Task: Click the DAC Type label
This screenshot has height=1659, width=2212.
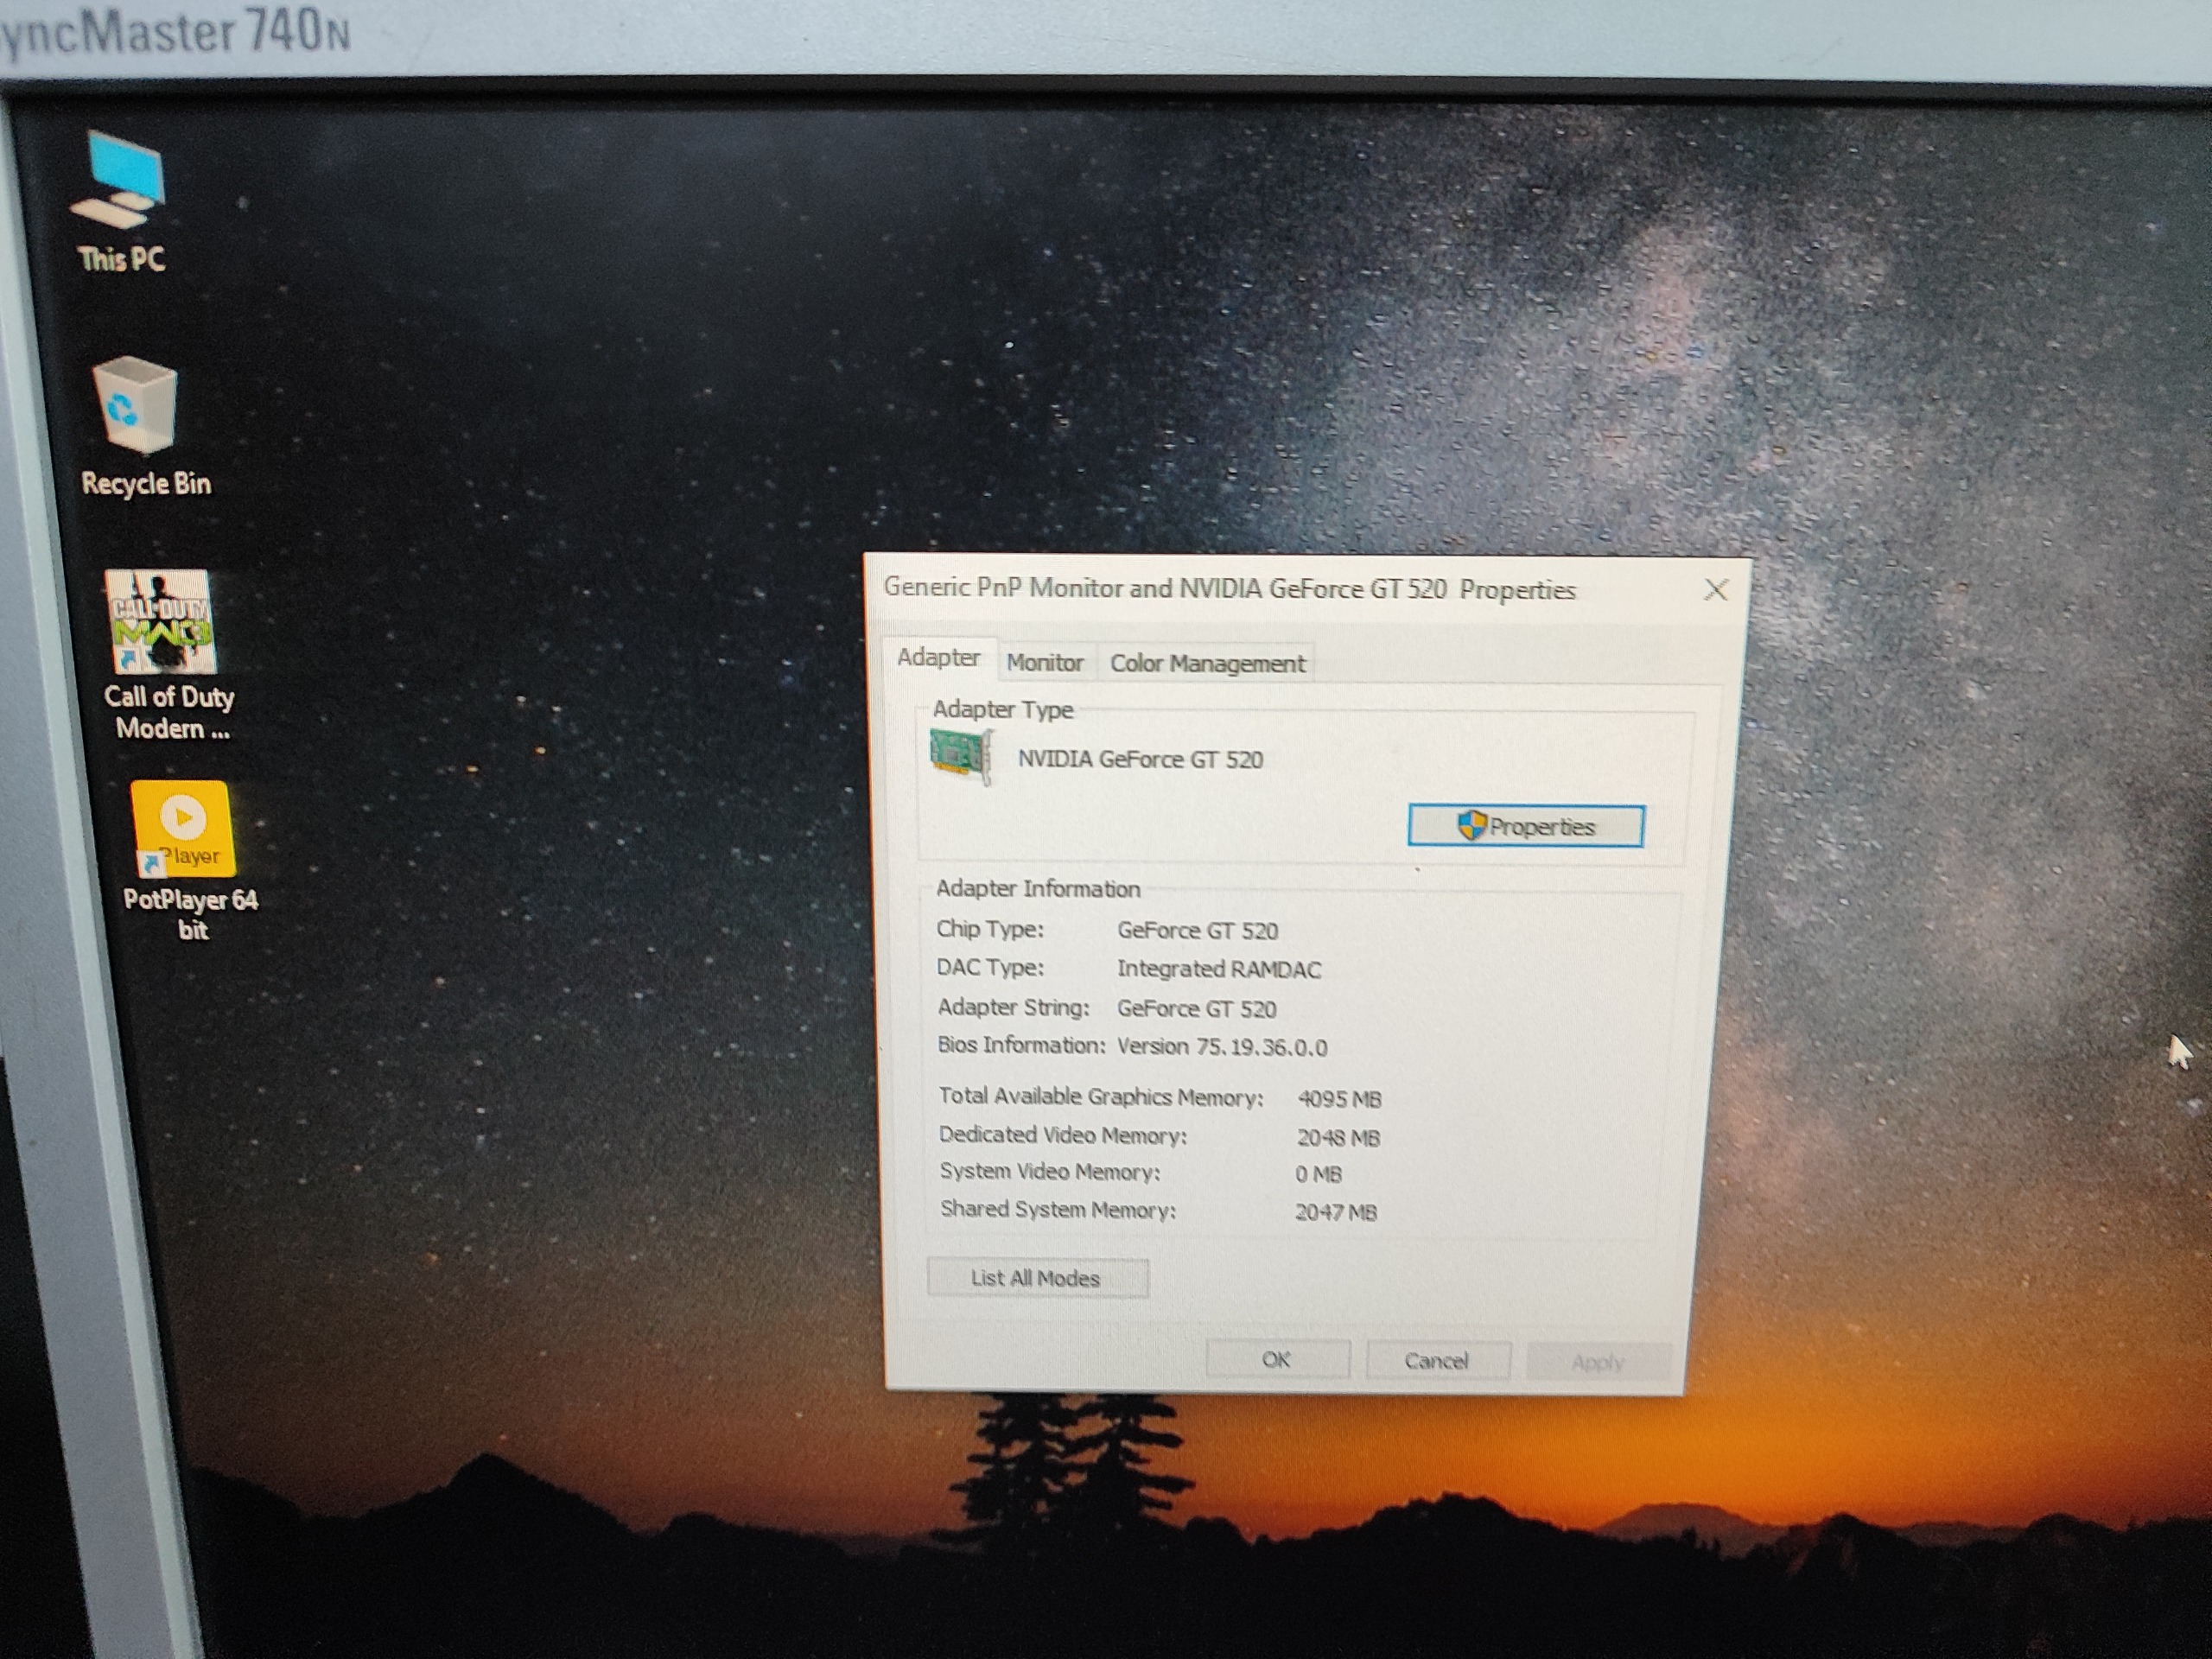Action: tap(990, 967)
